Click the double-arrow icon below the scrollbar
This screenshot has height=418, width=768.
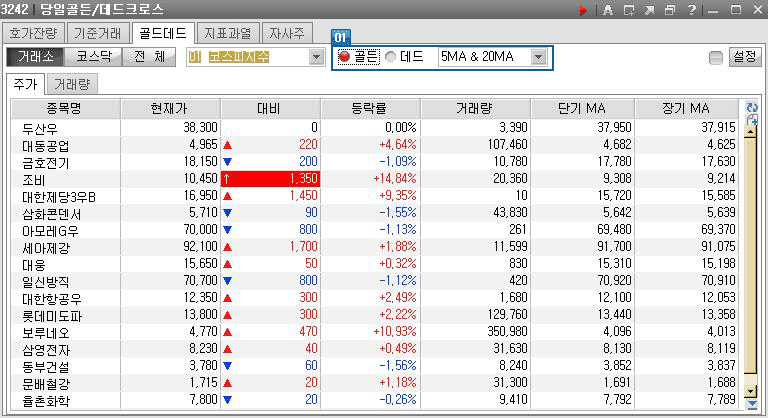pyautogui.click(x=752, y=403)
